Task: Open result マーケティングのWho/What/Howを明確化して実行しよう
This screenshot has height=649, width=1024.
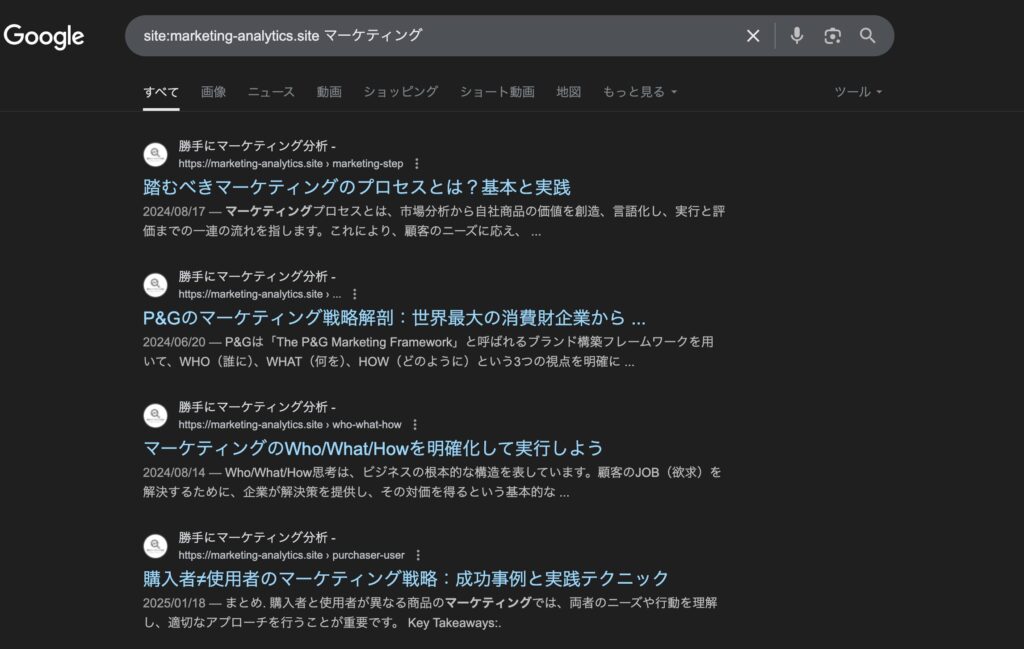Action: tap(373, 449)
